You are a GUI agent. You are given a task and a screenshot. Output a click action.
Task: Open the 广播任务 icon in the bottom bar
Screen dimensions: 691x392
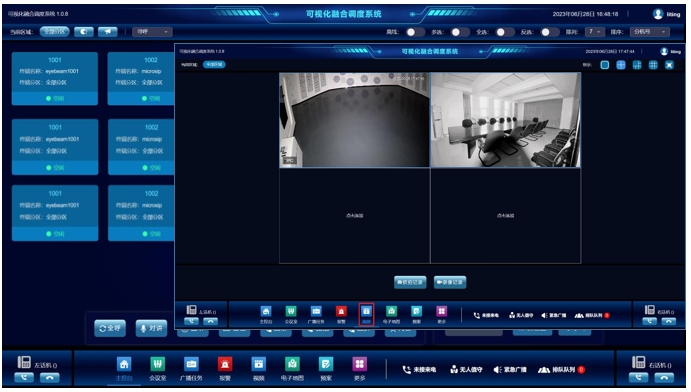pyautogui.click(x=191, y=369)
